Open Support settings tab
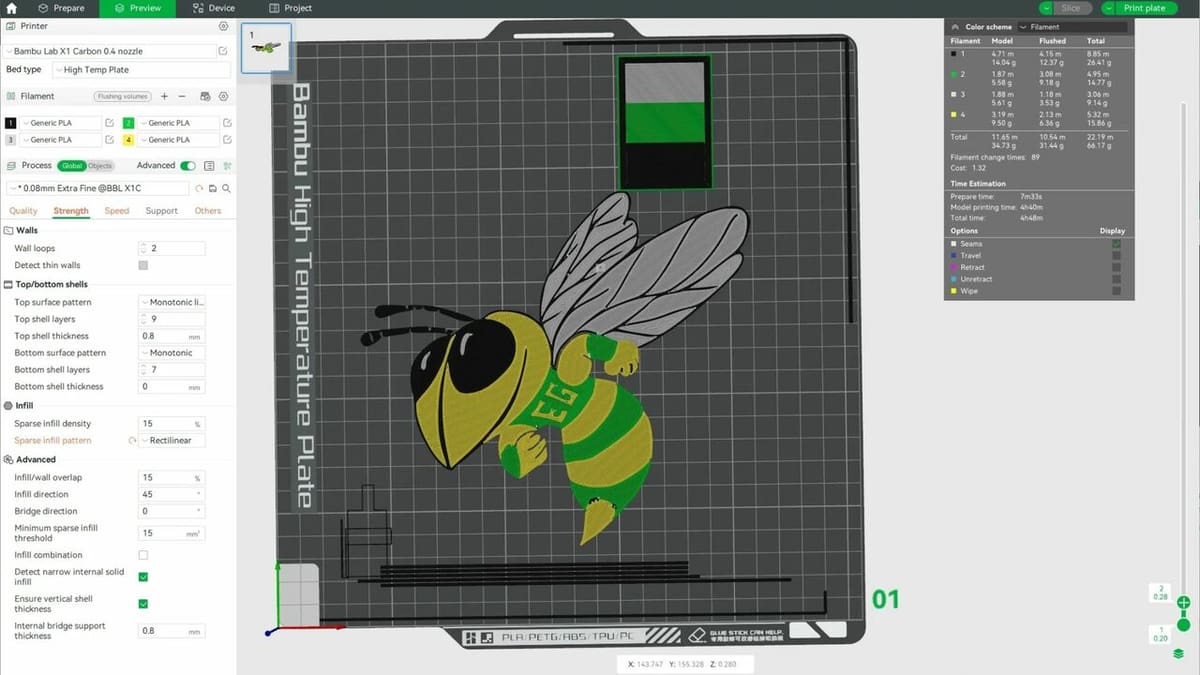The image size is (1200, 675). (x=161, y=211)
